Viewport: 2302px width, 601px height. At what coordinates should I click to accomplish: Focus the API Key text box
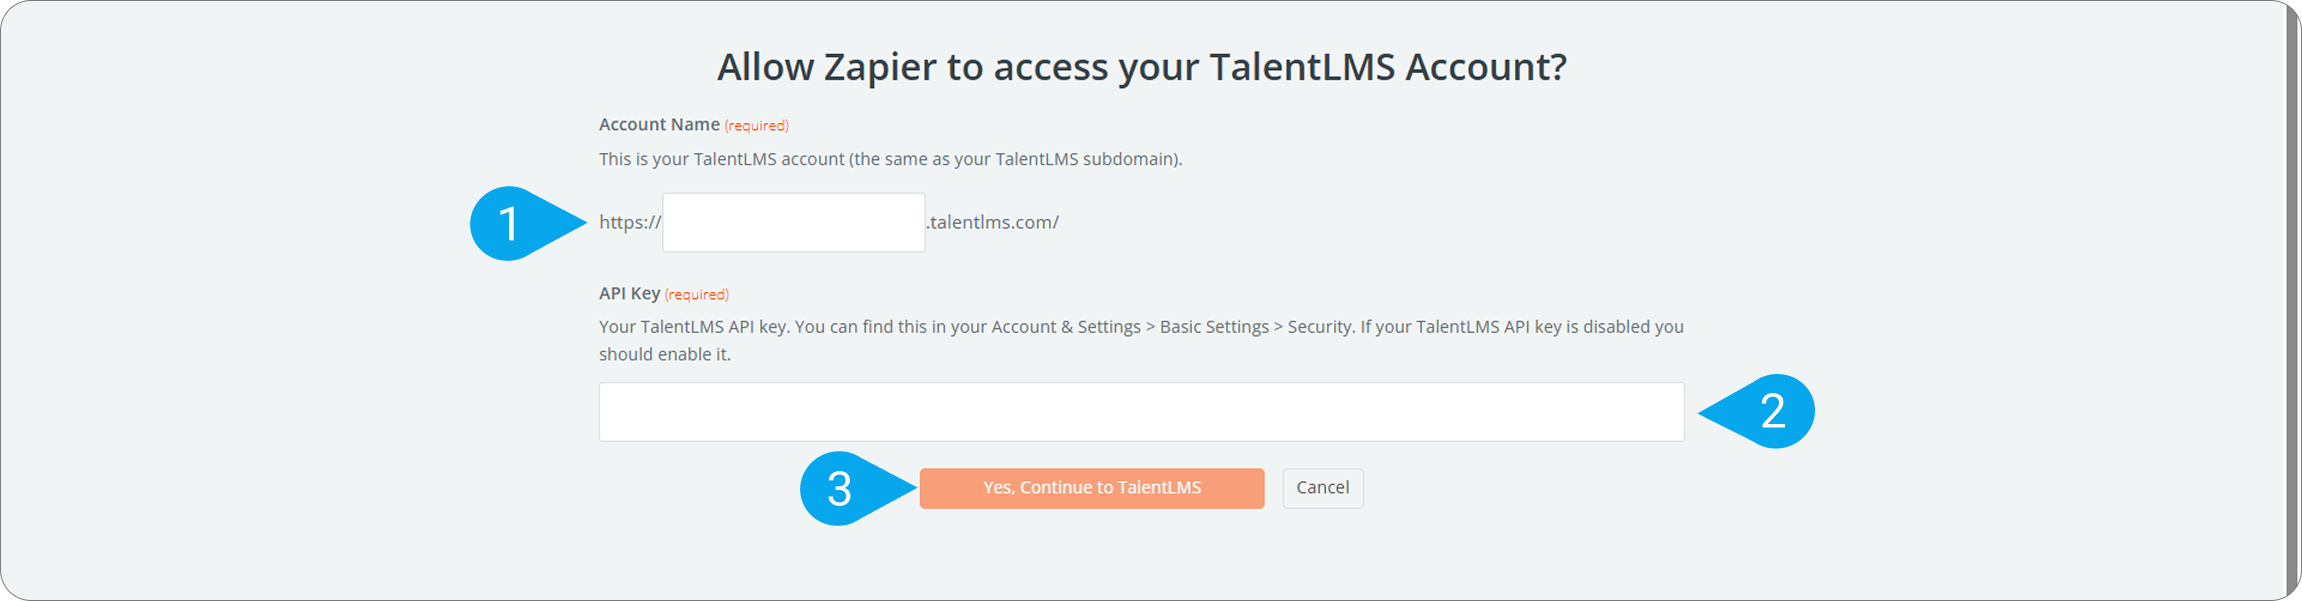1141,411
